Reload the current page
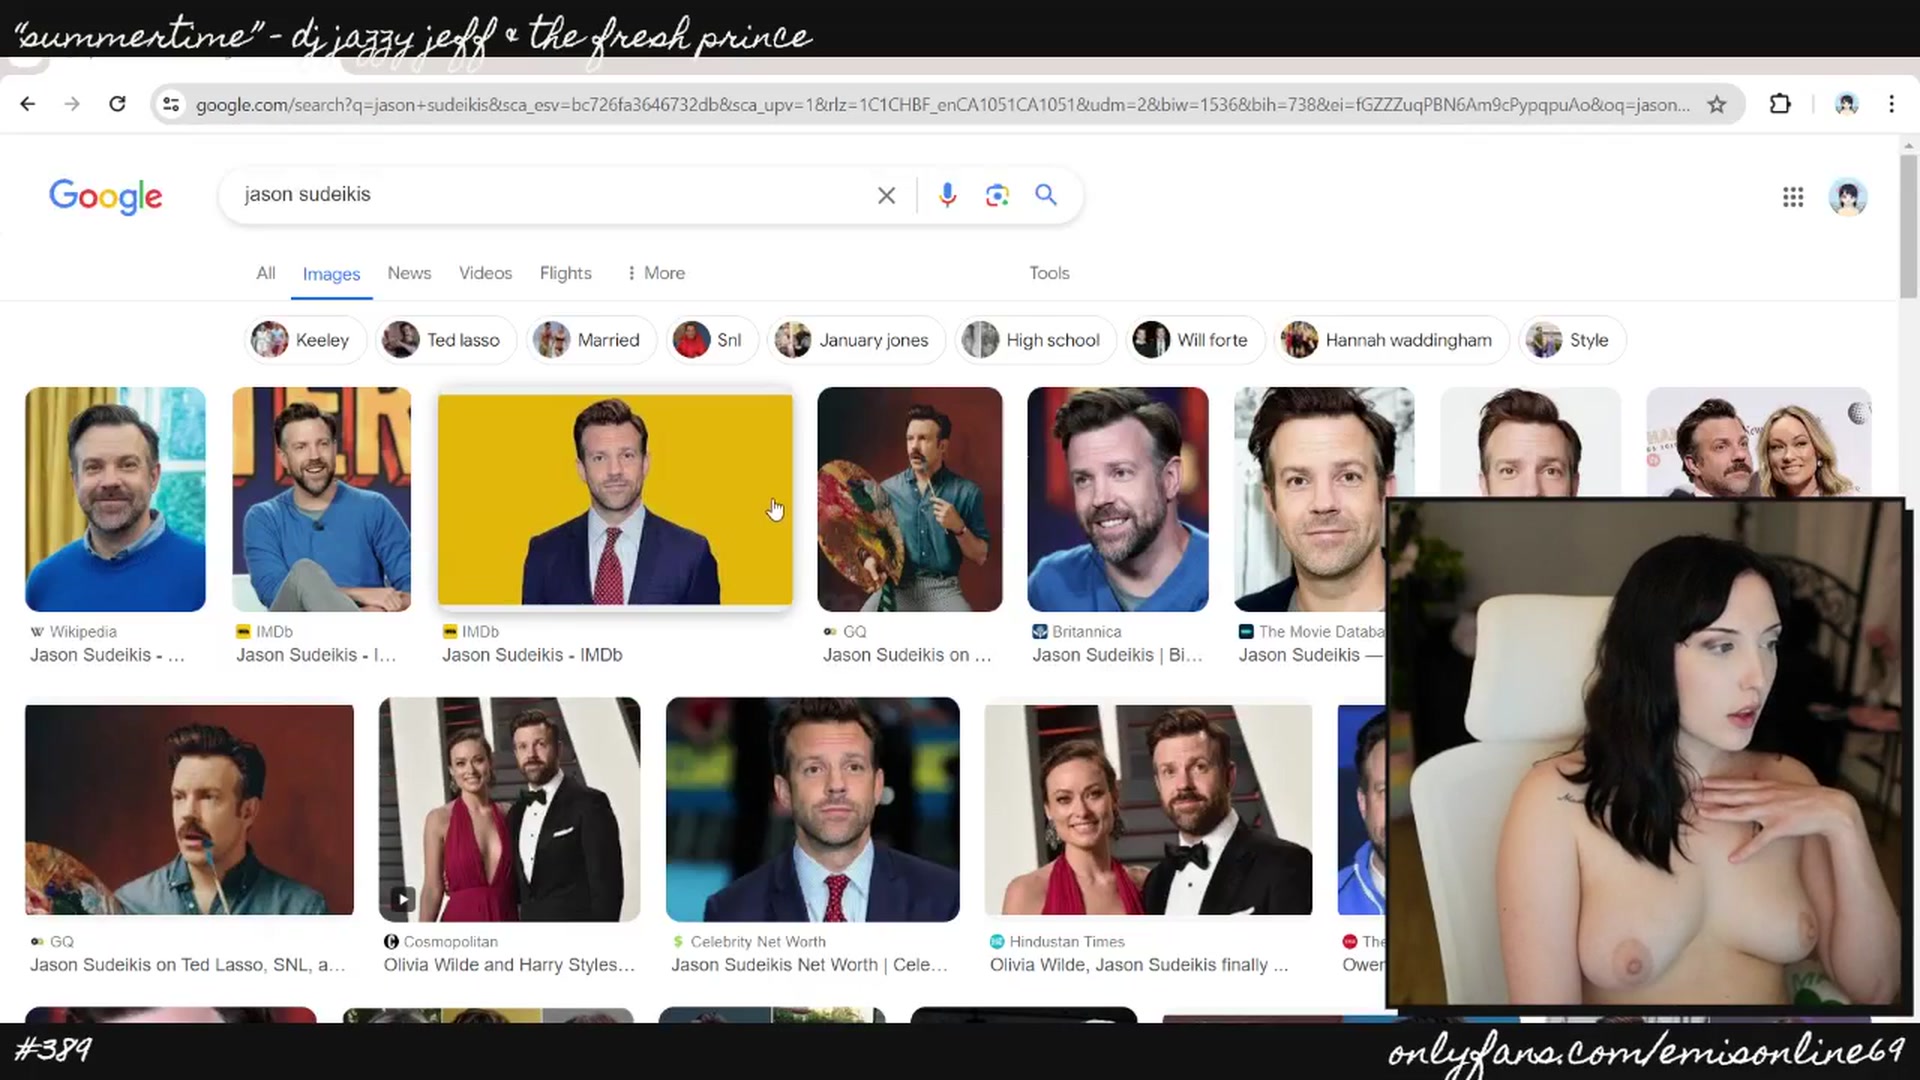 (117, 104)
